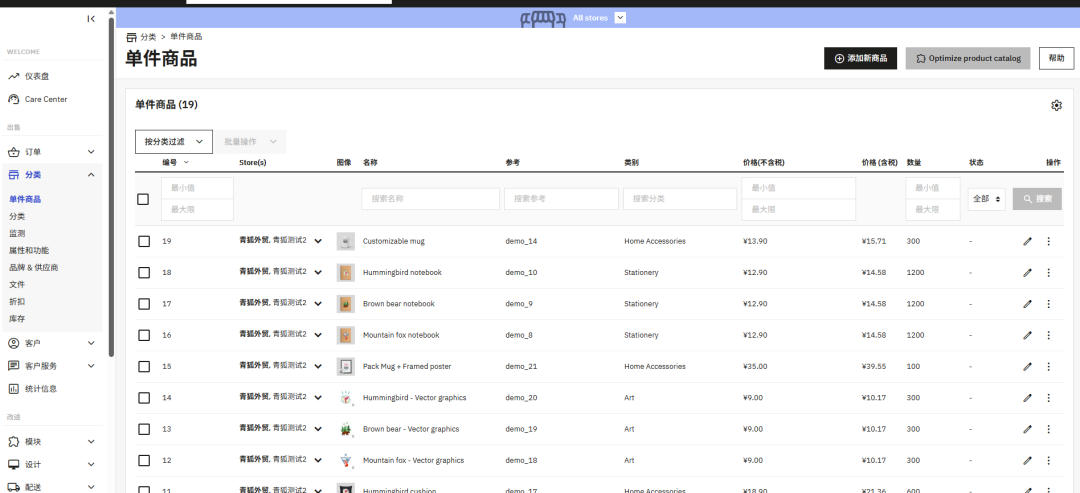Expand stores list for Customizable mug
This screenshot has width=1080, height=493.
tap(318, 242)
